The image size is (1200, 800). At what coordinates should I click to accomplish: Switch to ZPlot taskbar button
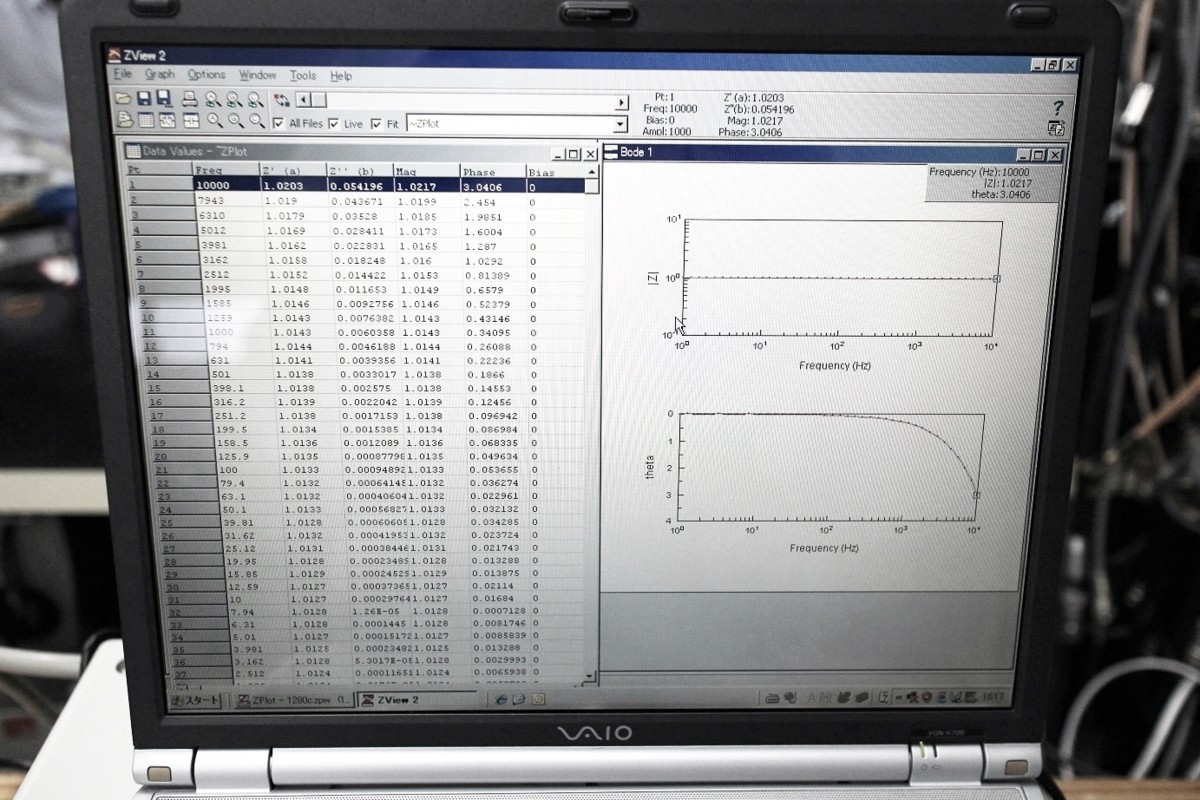[295, 700]
